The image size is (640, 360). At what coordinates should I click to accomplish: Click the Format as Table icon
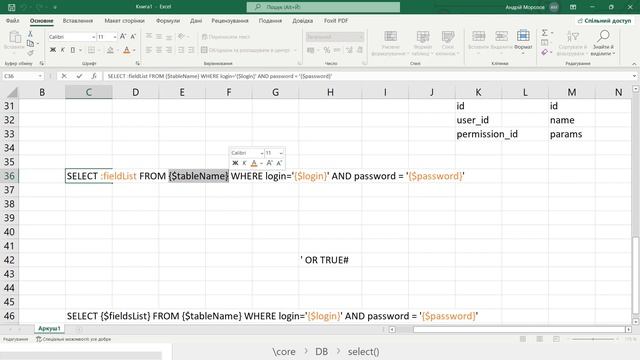(422, 43)
